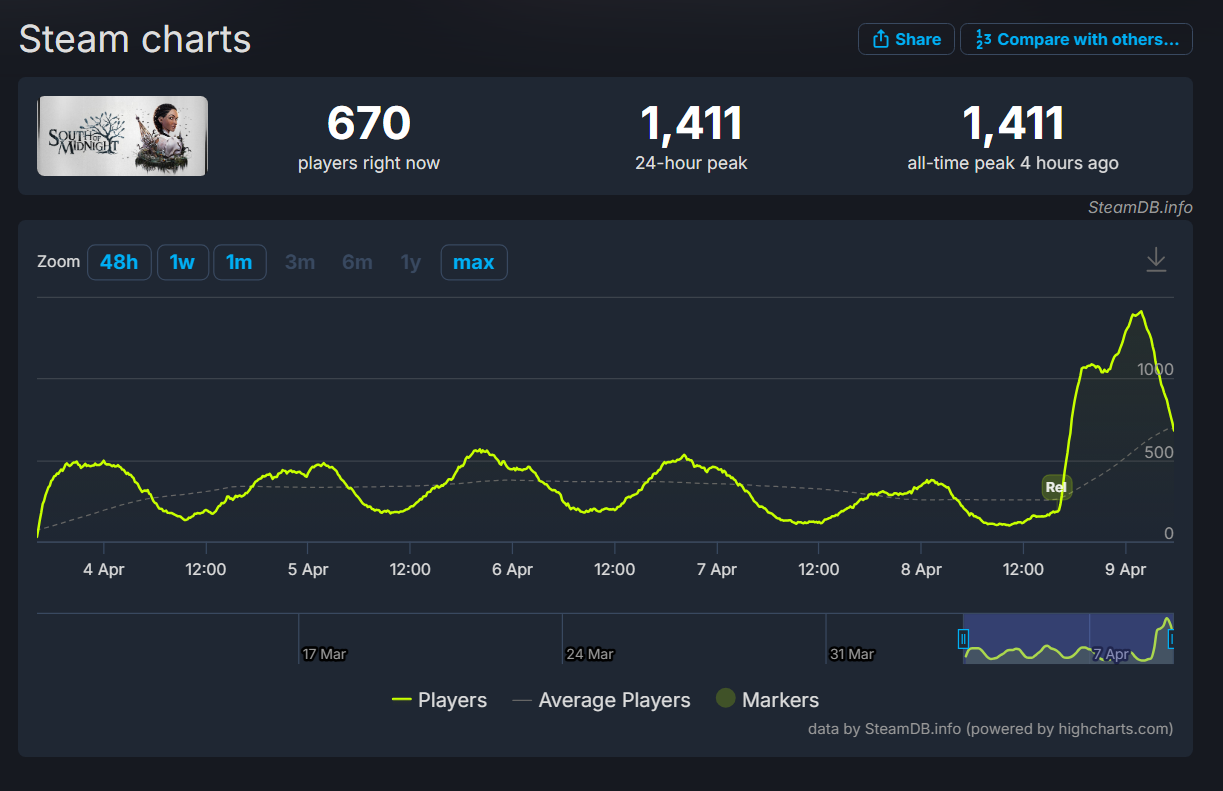Click the all-time peak 4 hours ago label
The width and height of the screenshot is (1223, 791).
pos(1013,163)
